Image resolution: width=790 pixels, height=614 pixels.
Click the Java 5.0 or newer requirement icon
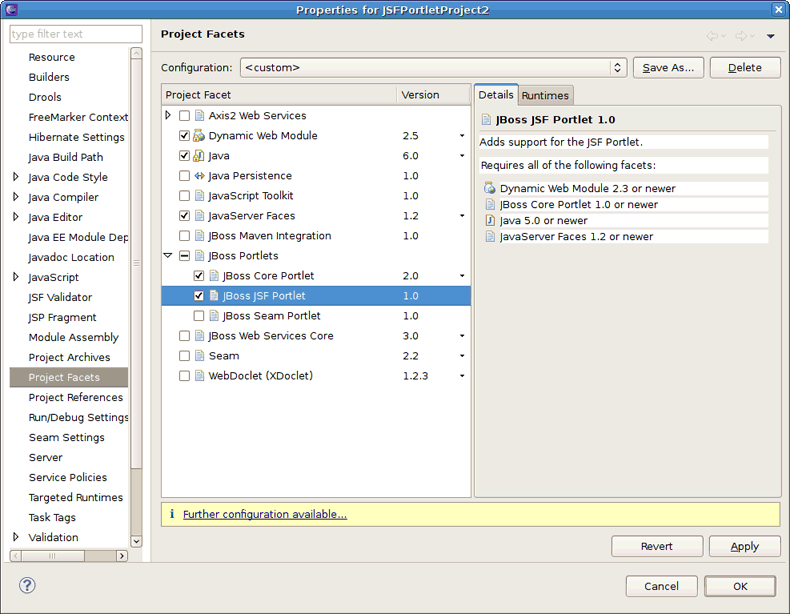(x=490, y=221)
